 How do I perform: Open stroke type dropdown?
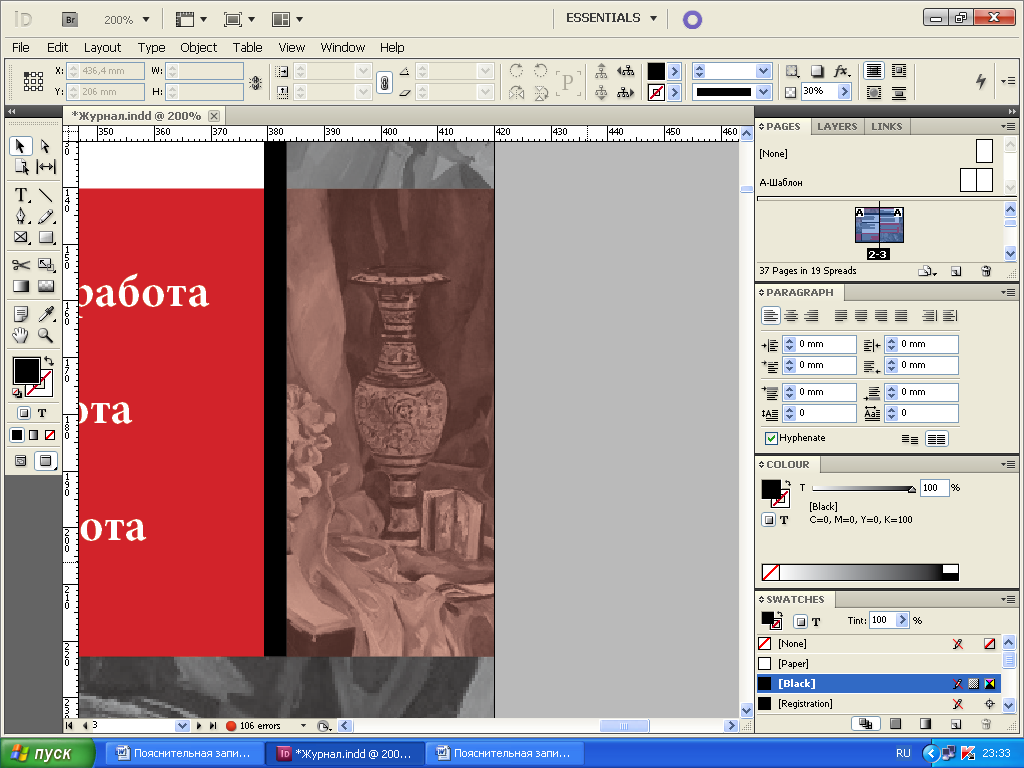click(x=763, y=92)
